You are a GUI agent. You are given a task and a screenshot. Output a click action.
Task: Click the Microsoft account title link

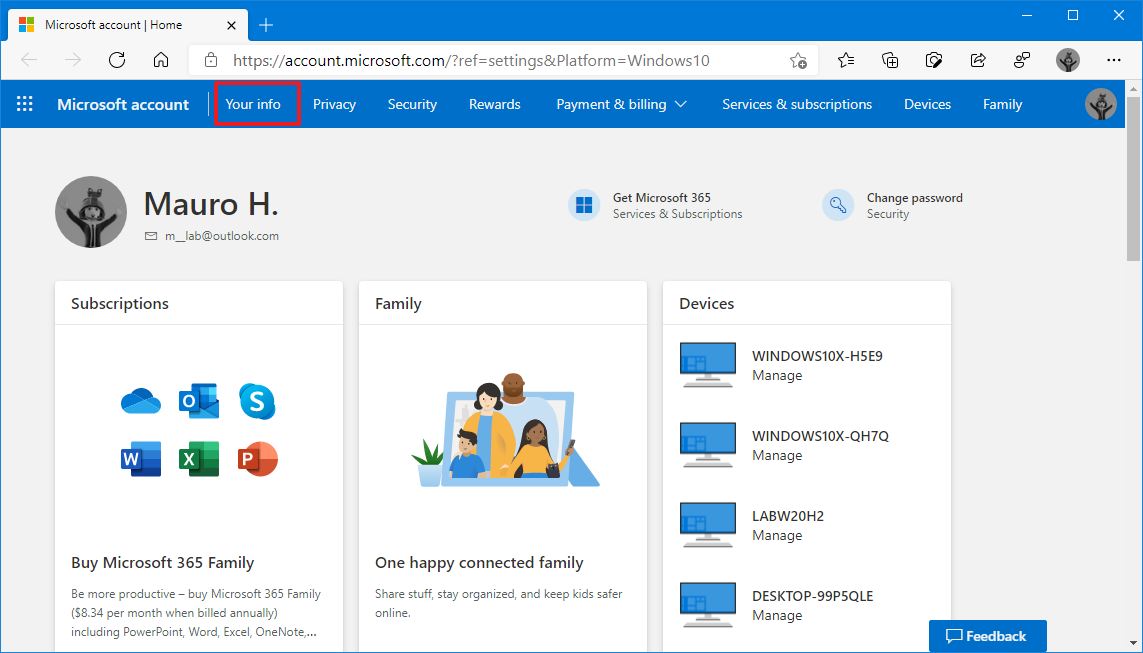(123, 104)
